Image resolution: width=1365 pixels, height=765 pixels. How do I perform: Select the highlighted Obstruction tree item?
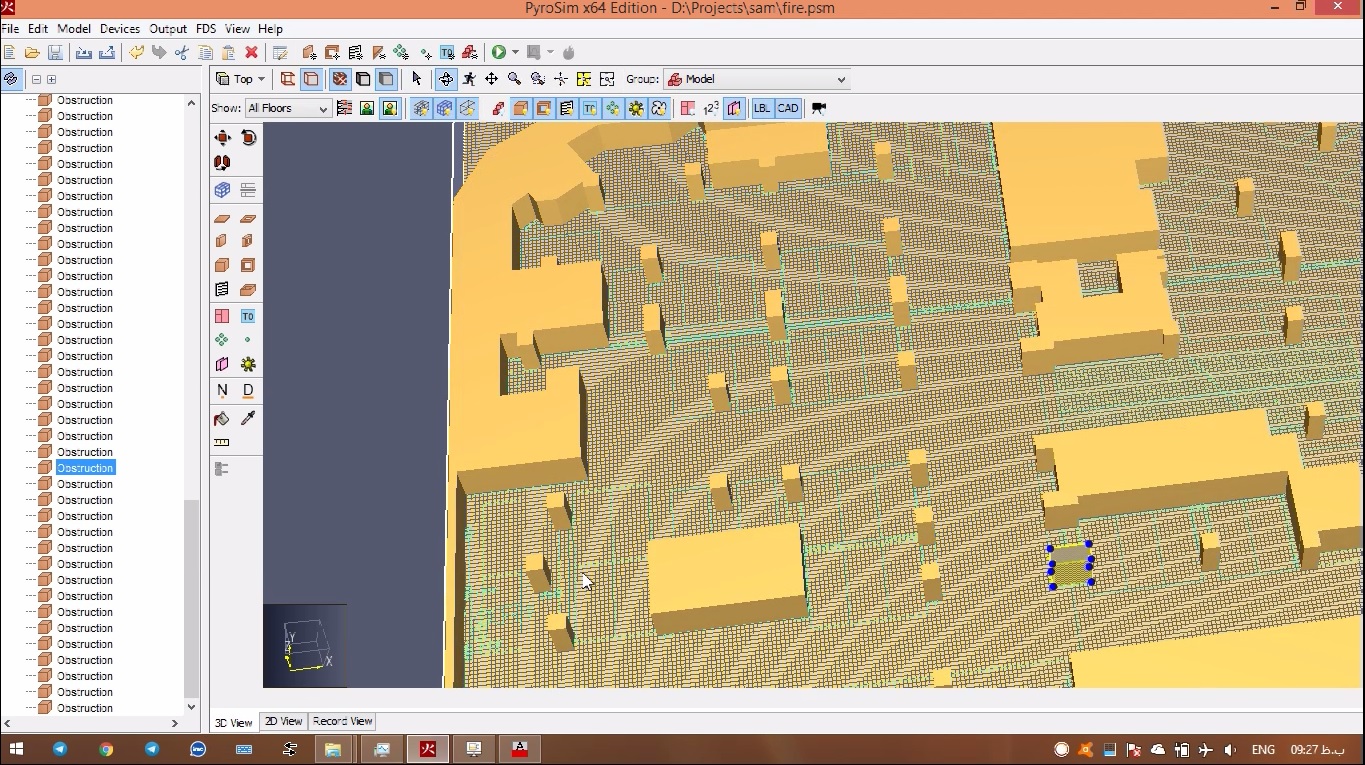pyautogui.click(x=85, y=468)
